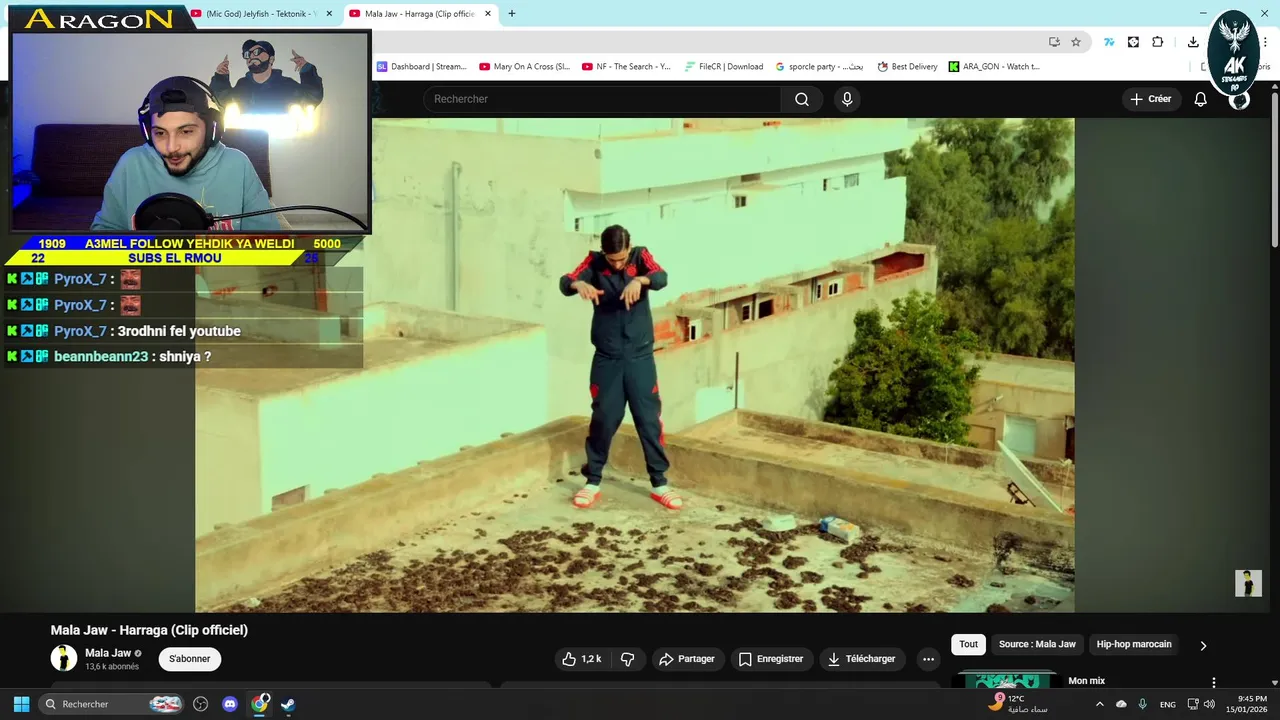
Task: Click the page vertical scrollbar
Action: click(1274, 170)
